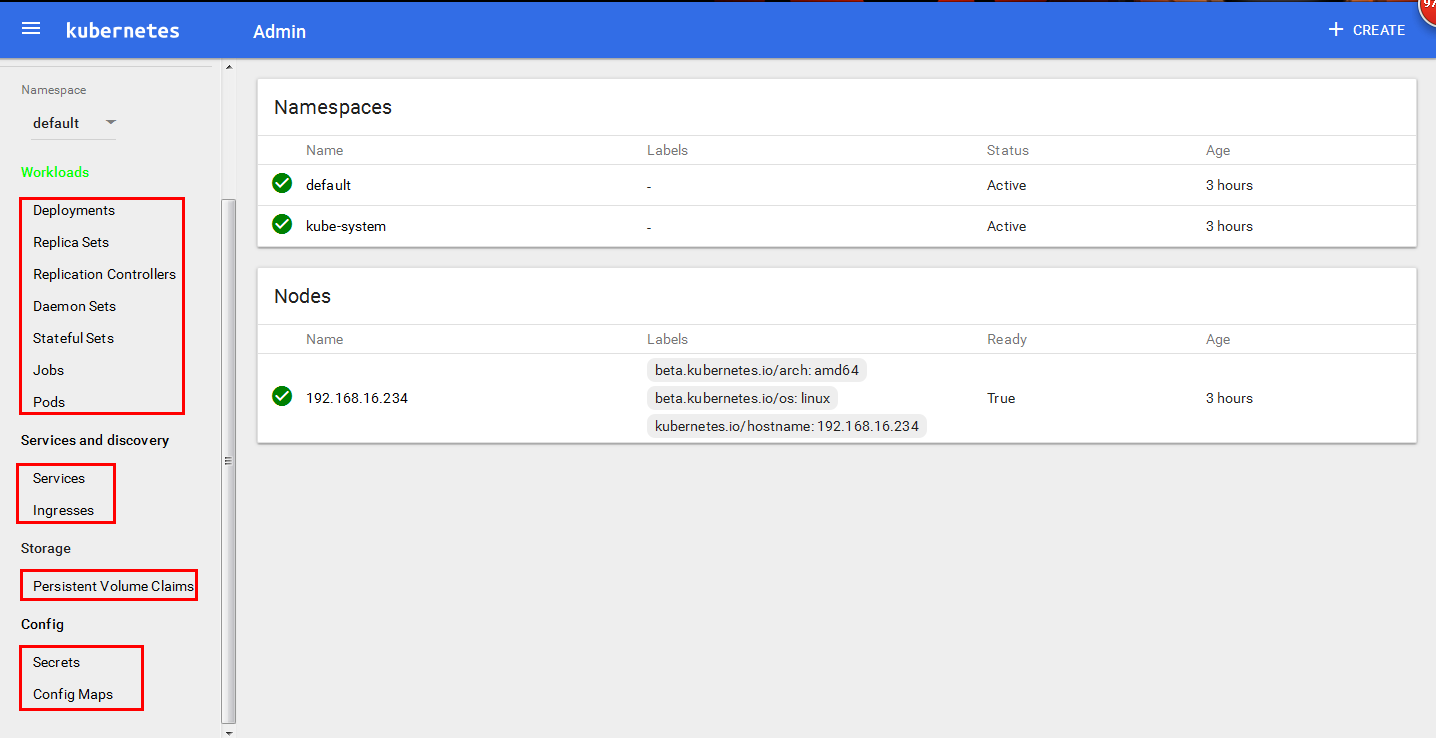Click the Storage heading

tap(46, 548)
